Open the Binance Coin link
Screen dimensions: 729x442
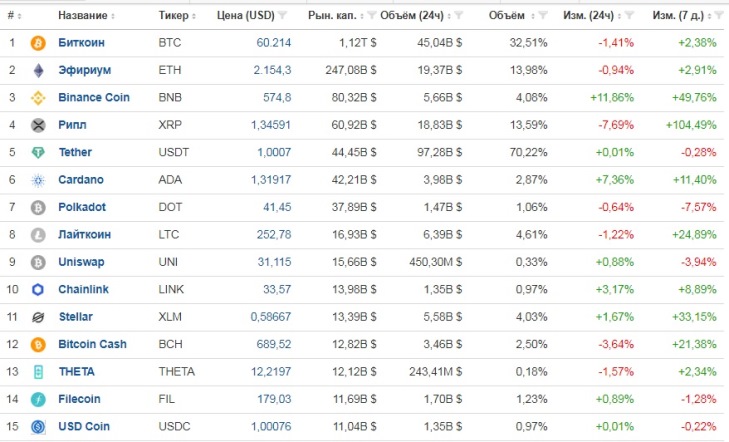94,98
